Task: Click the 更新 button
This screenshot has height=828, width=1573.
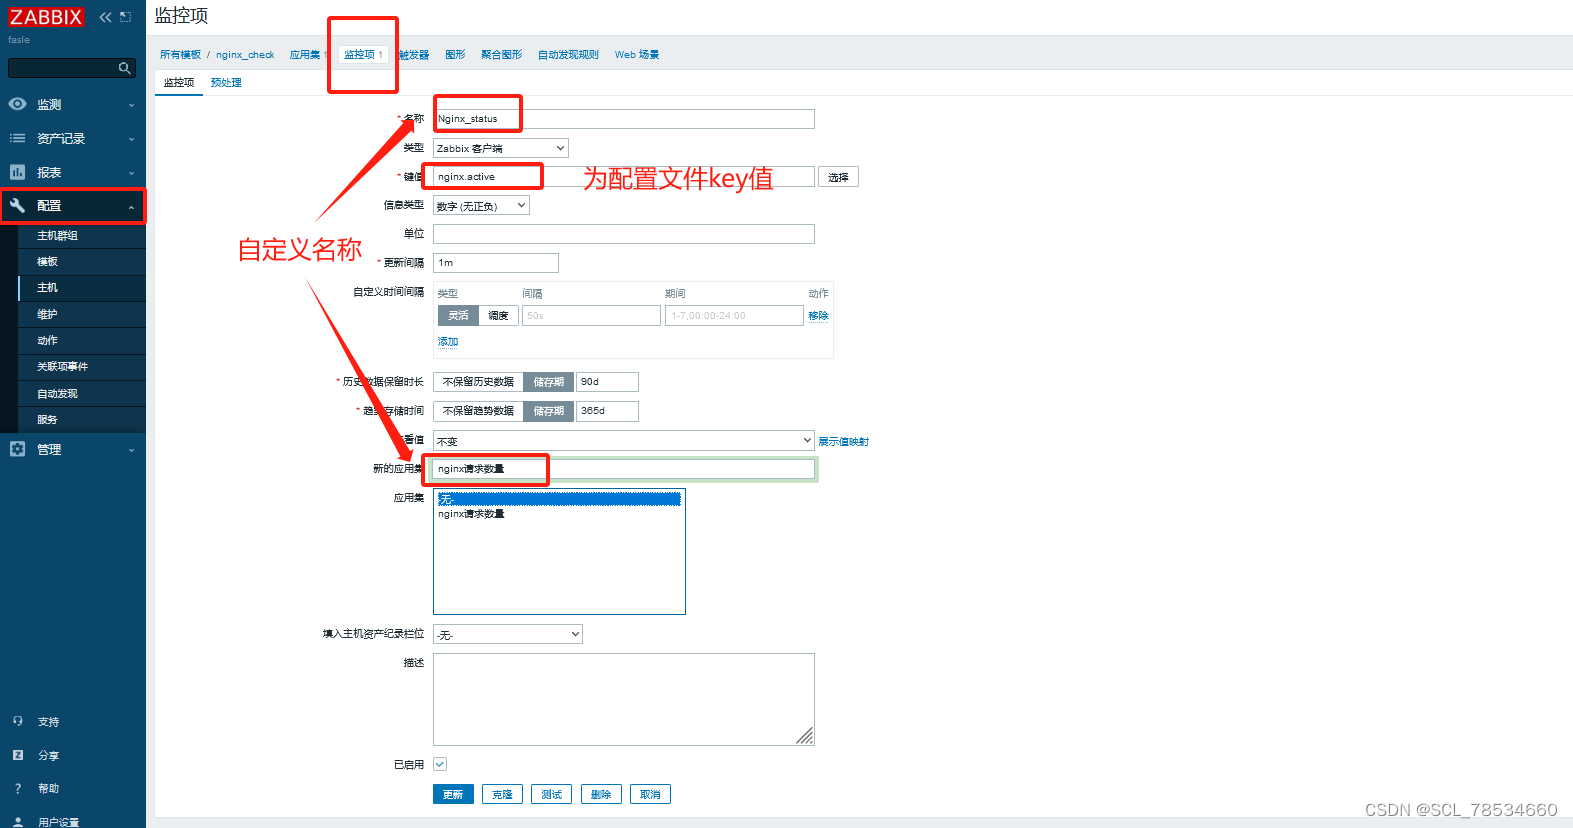Action: [x=453, y=794]
